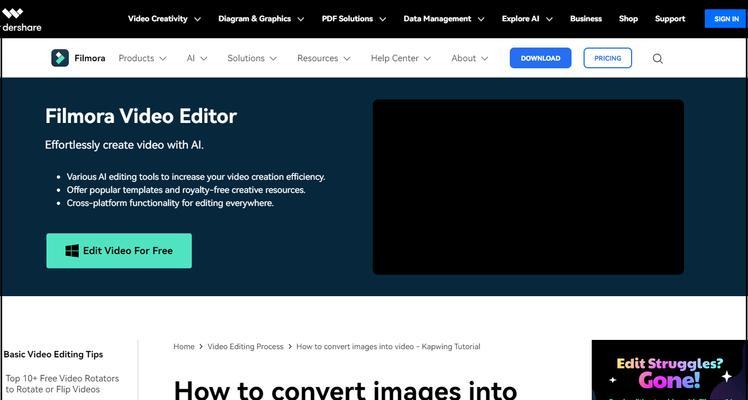Open Video Editing Process breadcrumb
Viewport: 748px width, 400px height.
click(x=245, y=347)
